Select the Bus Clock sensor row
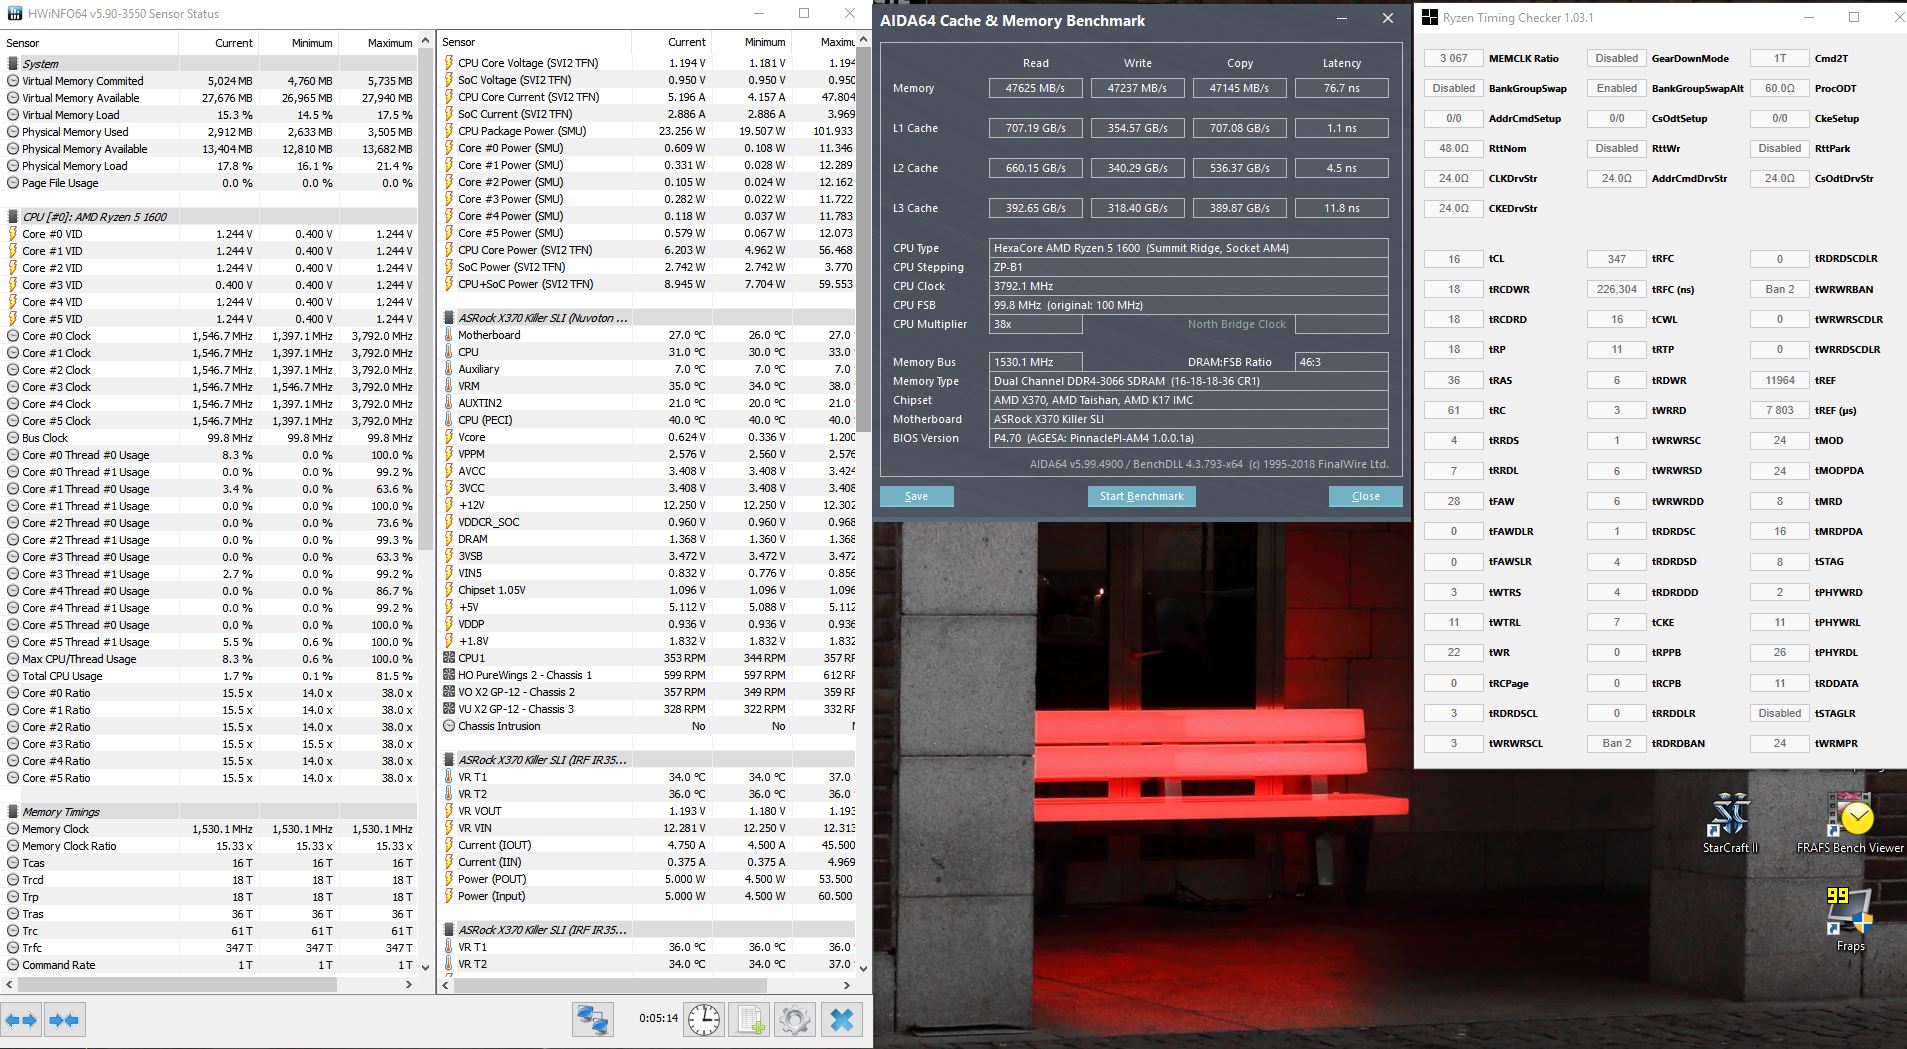The height and width of the screenshot is (1049, 1907). [209, 438]
